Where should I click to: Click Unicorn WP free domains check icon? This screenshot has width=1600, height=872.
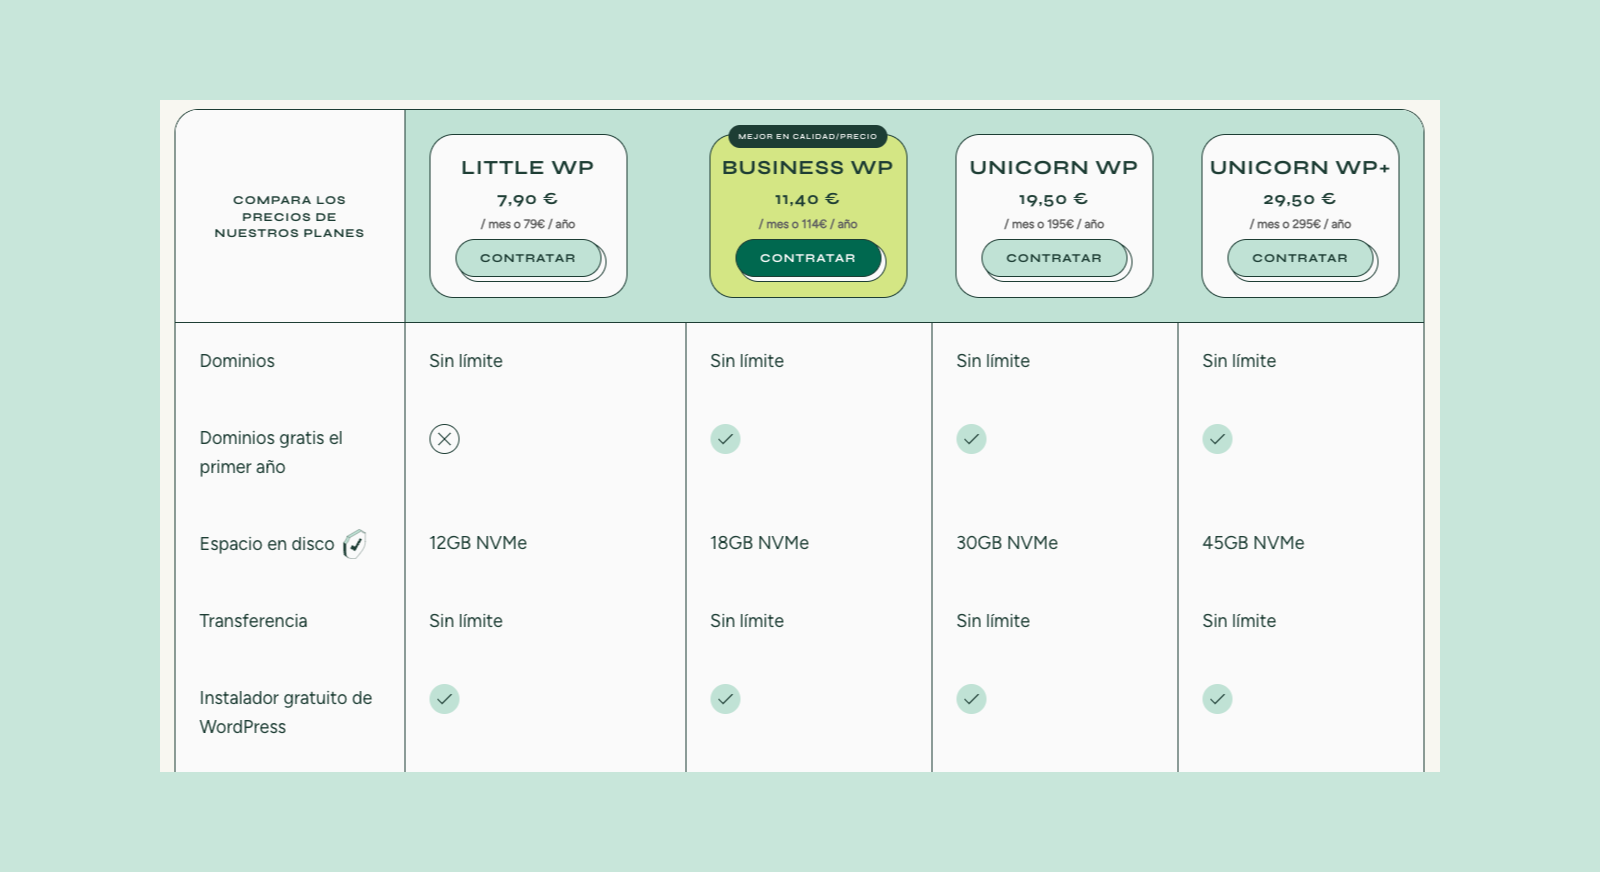971,439
